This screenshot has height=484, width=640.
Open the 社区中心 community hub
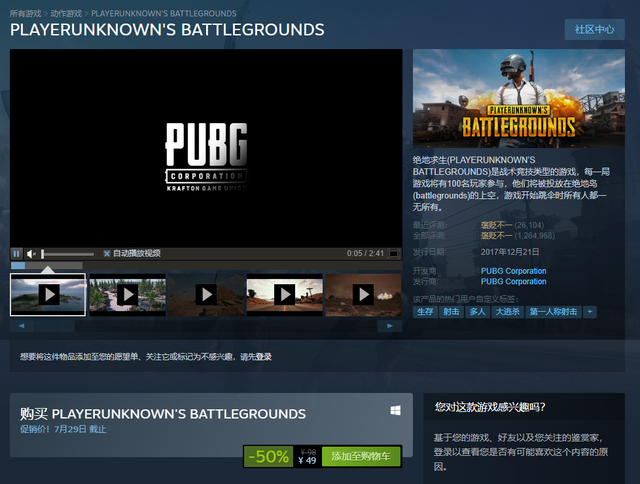(594, 29)
